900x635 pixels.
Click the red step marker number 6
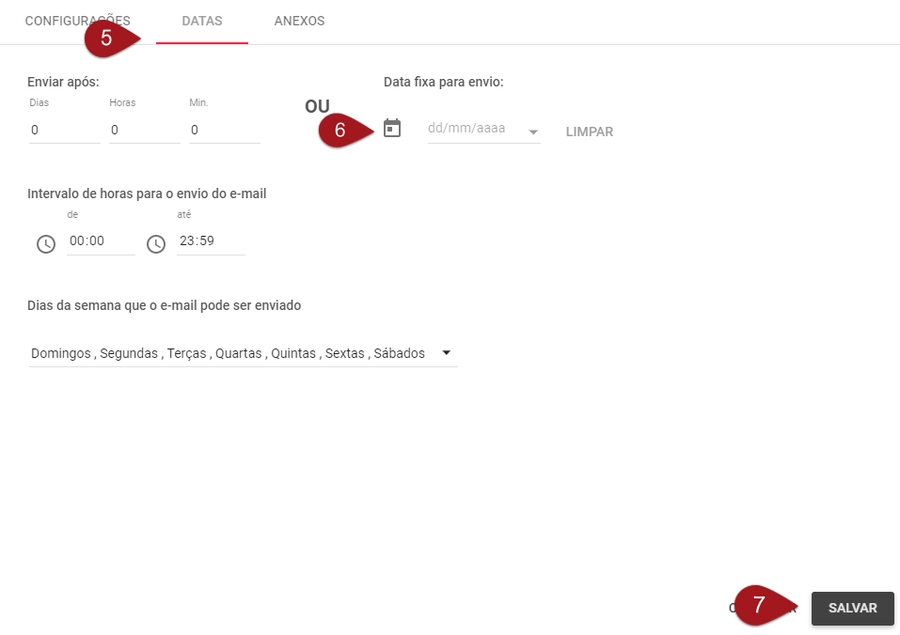pos(341,130)
